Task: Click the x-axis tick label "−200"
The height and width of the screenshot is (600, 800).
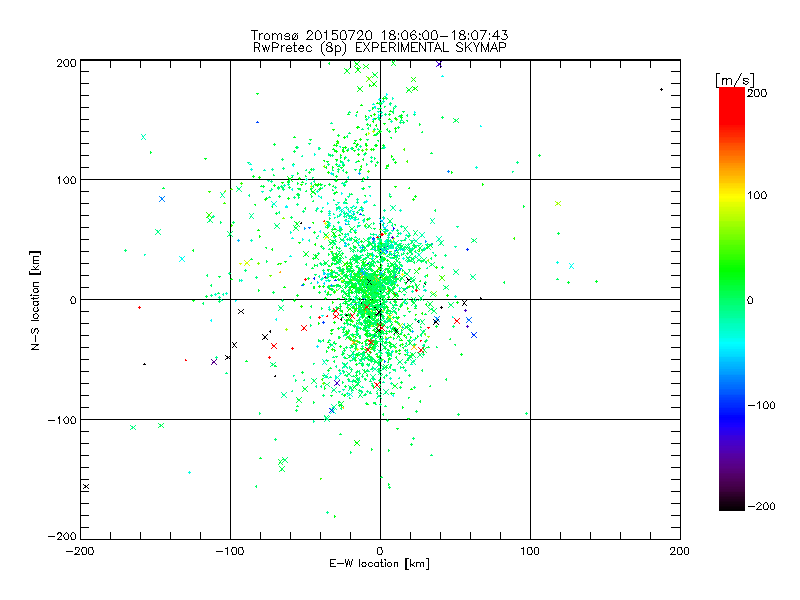Action: point(80,552)
